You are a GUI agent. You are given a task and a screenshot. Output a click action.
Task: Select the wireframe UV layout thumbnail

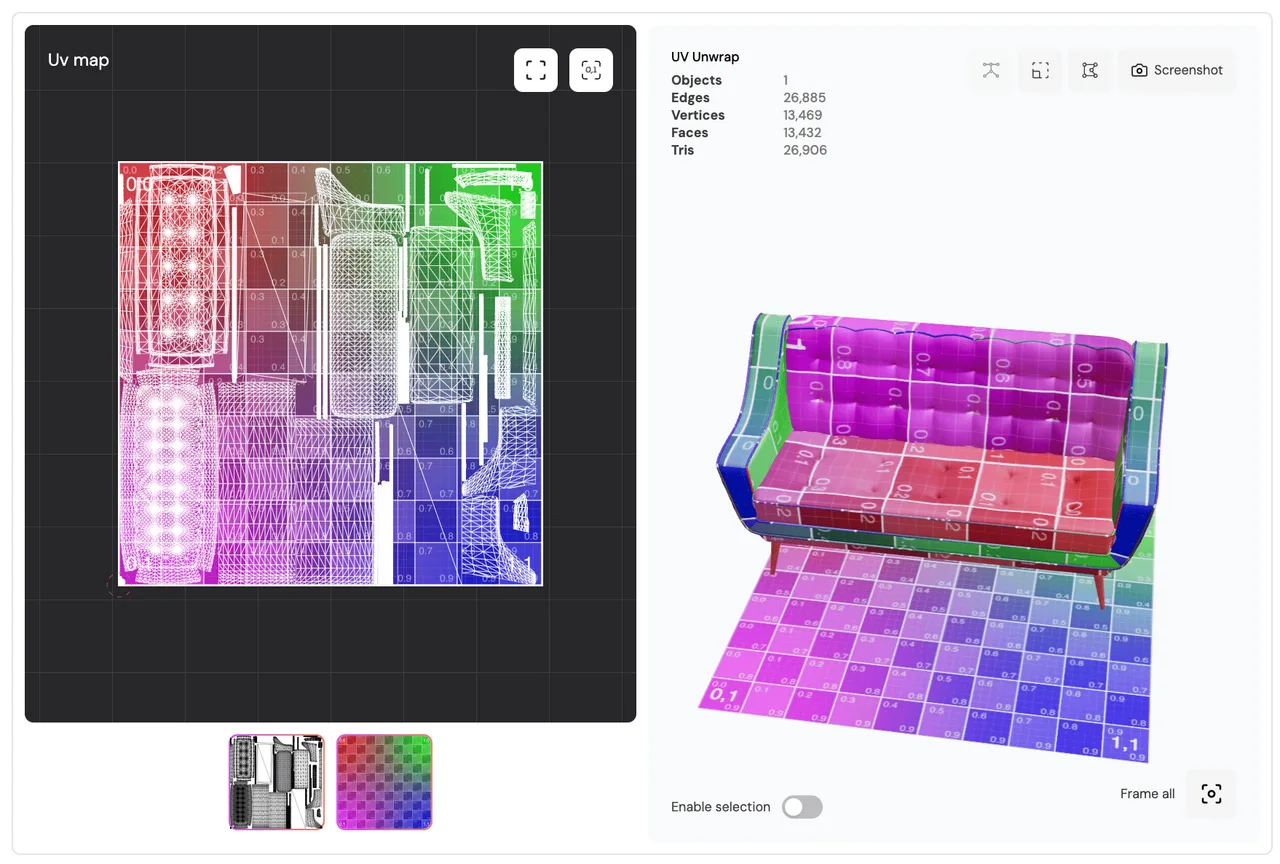pos(277,782)
